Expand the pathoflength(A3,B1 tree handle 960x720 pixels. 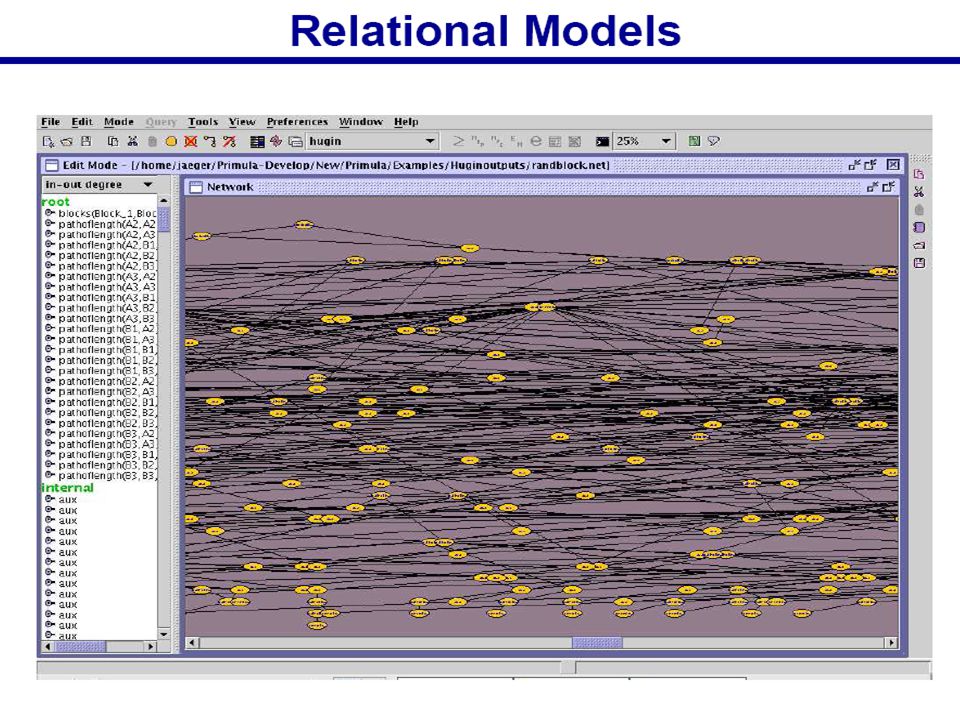pos(50,297)
